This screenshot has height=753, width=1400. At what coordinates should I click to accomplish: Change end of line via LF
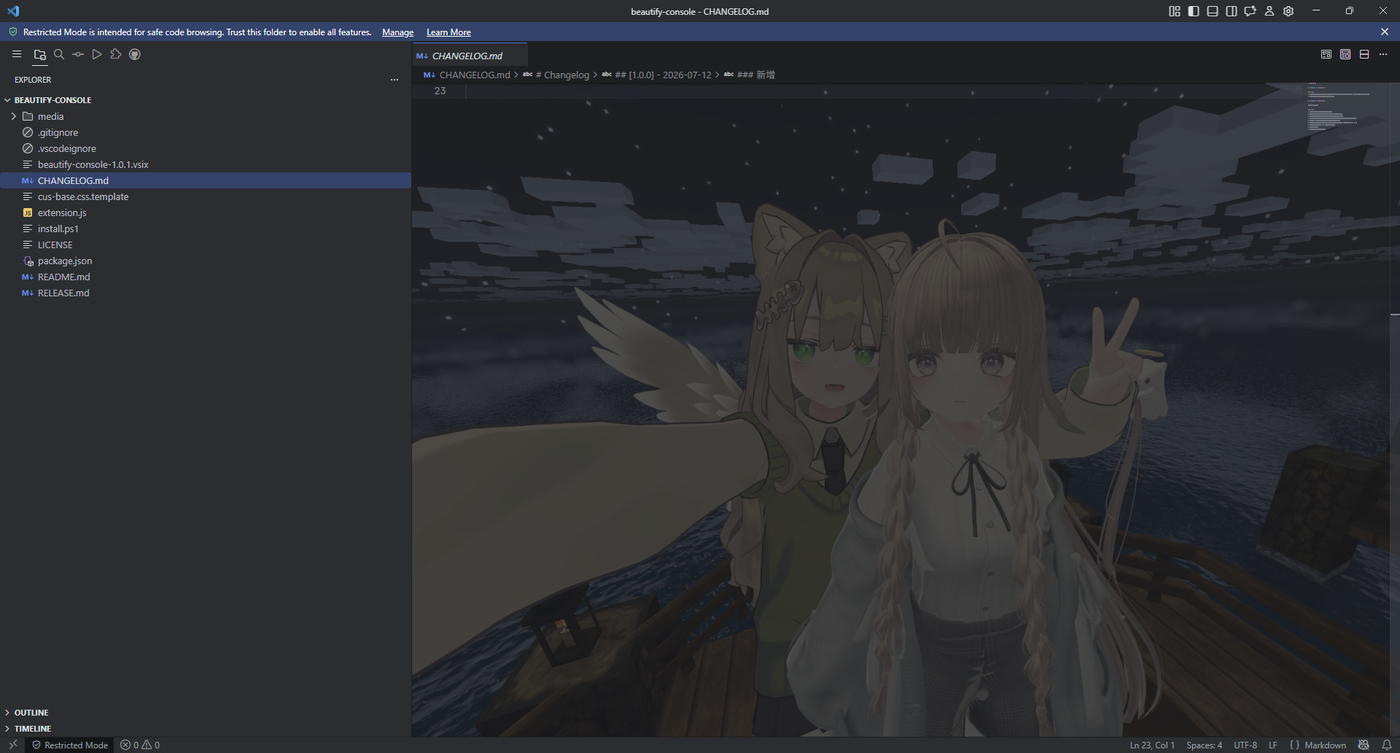pos(1273,745)
